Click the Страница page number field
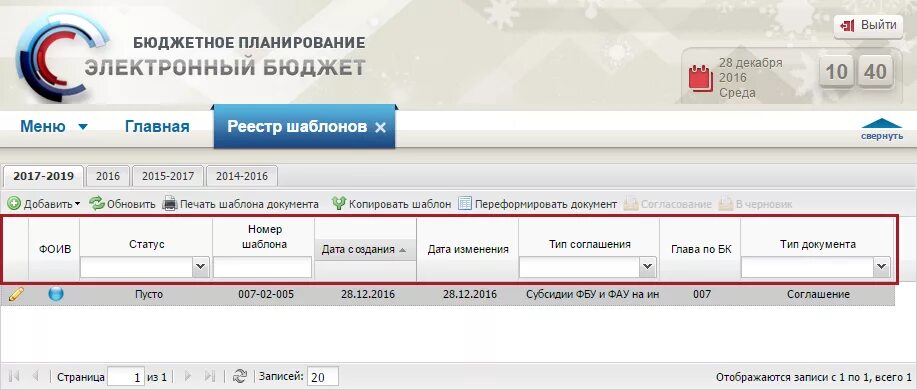Screen dimensions: 917x390 pyautogui.click(x=126, y=378)
